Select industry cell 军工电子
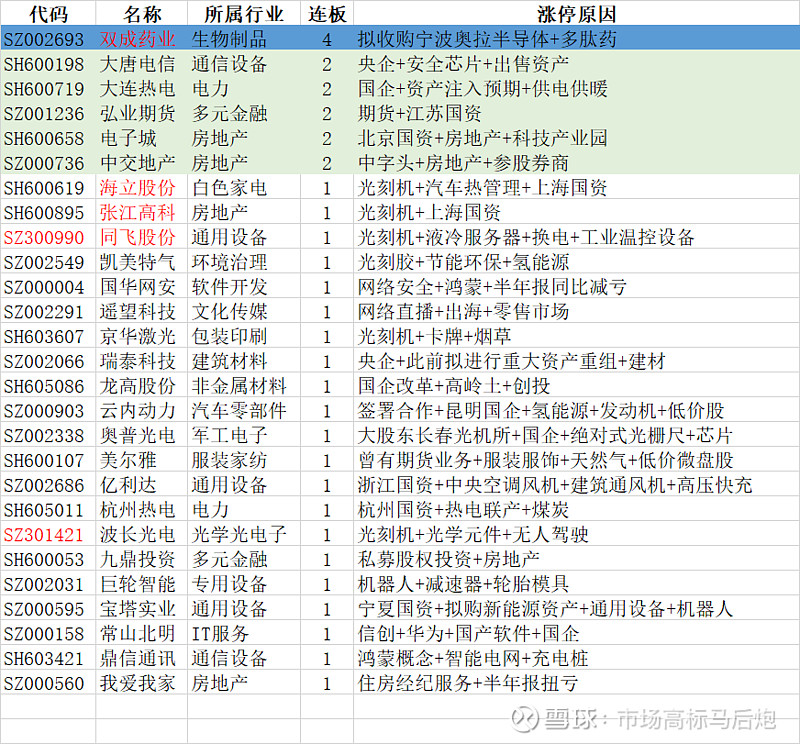 pos(229,436)
